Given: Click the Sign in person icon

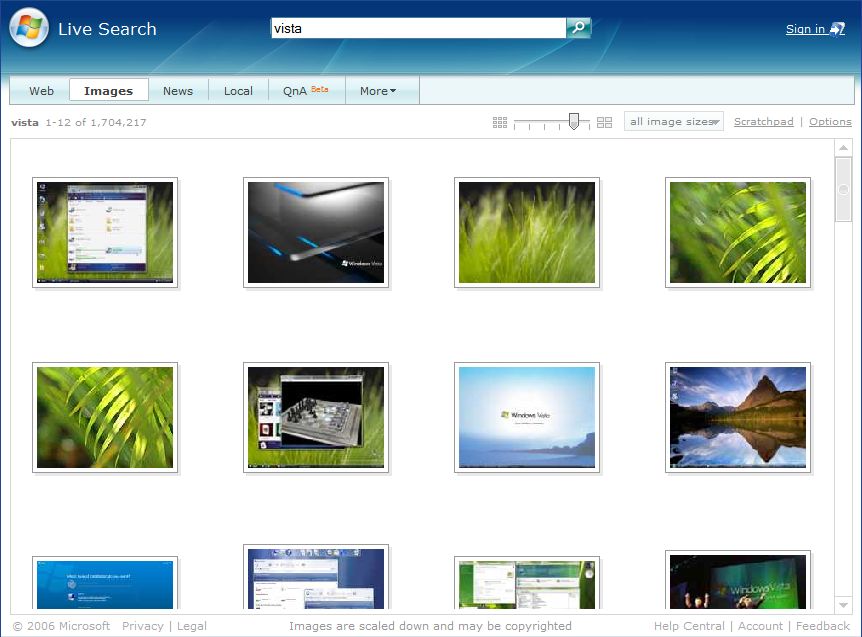Looking at the screenshot, I should click(837, 29).
